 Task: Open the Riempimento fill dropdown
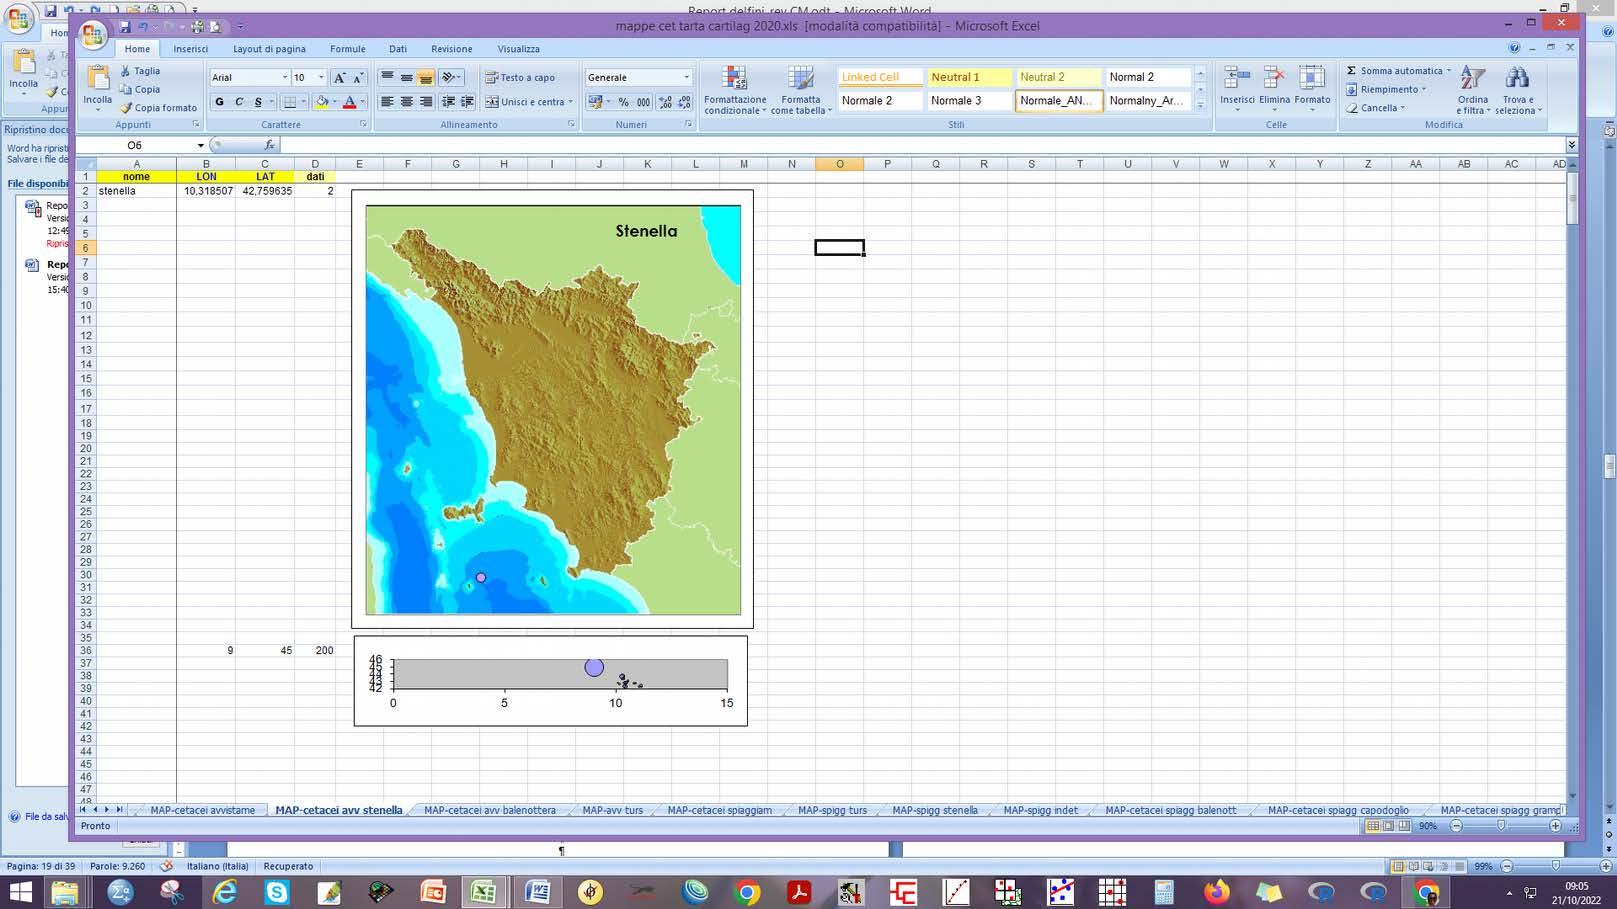tap(1386, 89)
